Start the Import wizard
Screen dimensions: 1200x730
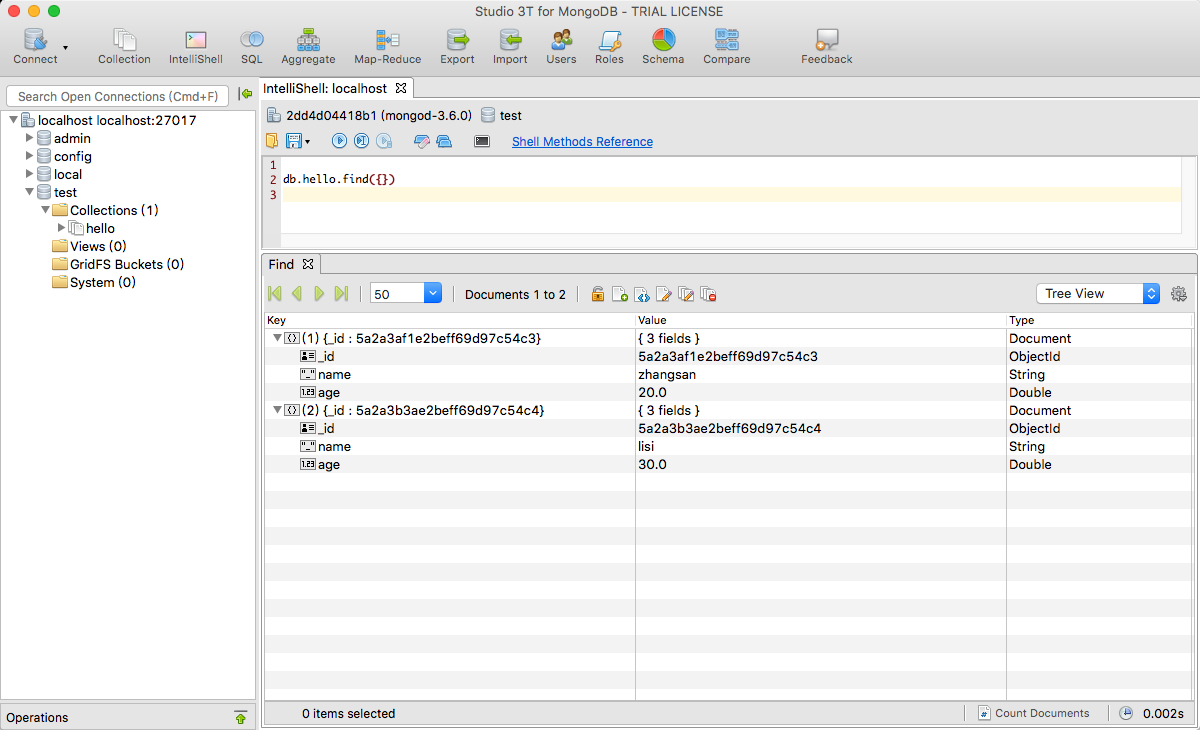click(x=510, y=46)
